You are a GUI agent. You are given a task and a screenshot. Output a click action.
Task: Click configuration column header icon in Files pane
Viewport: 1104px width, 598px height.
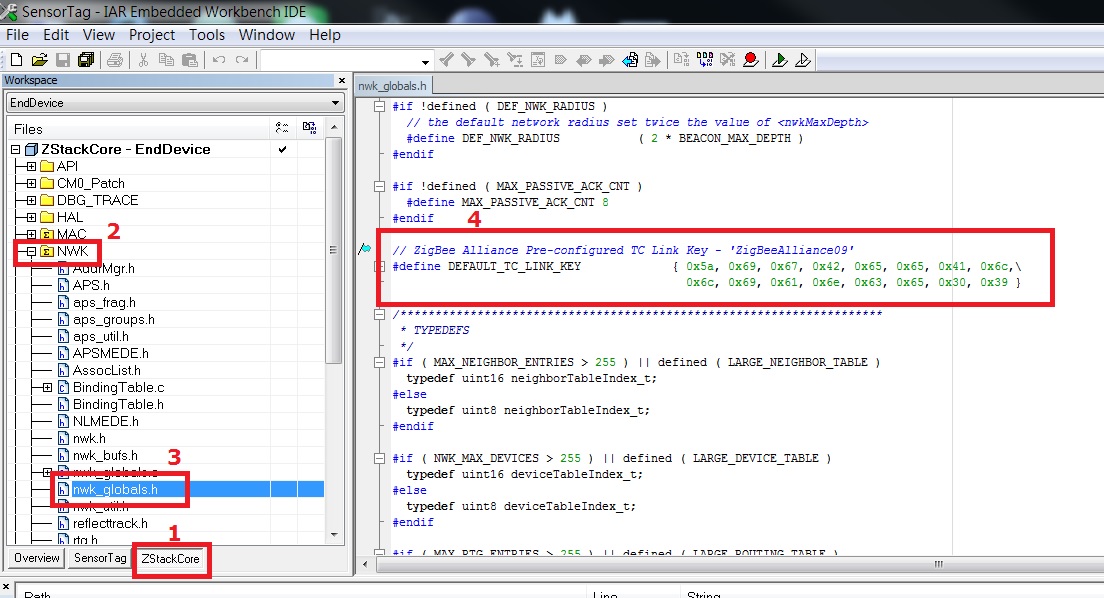pos(282,127)
